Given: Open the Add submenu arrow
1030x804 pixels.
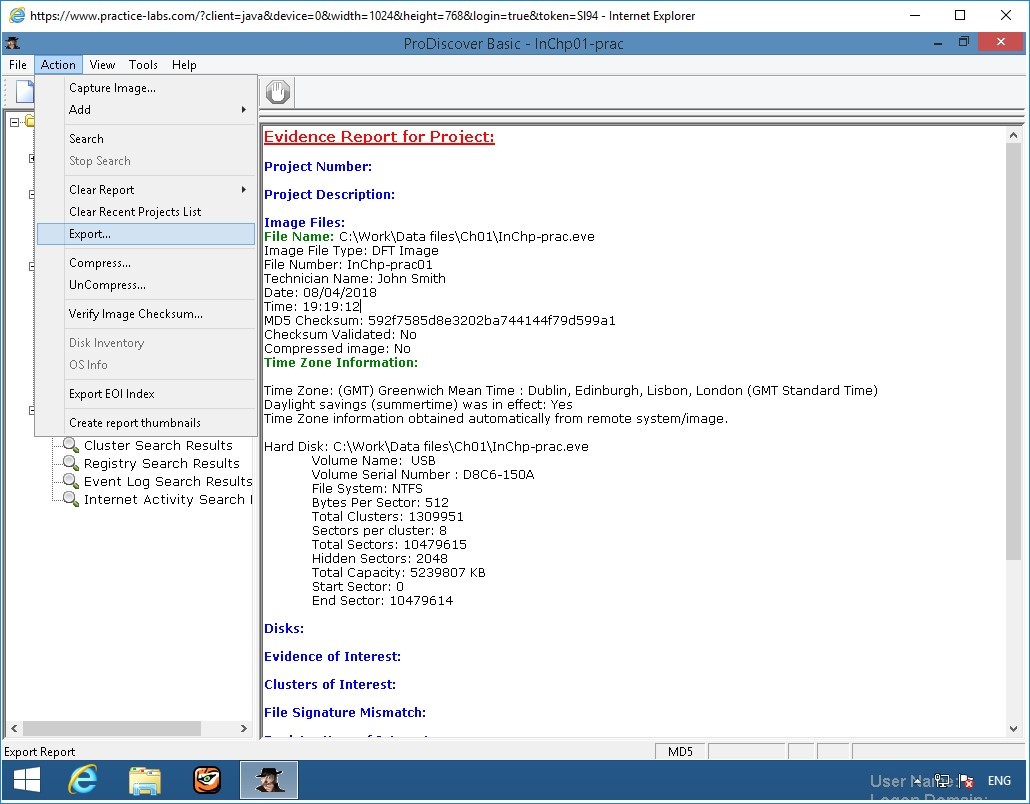Looking at the screenshot, I should (244, 110).
